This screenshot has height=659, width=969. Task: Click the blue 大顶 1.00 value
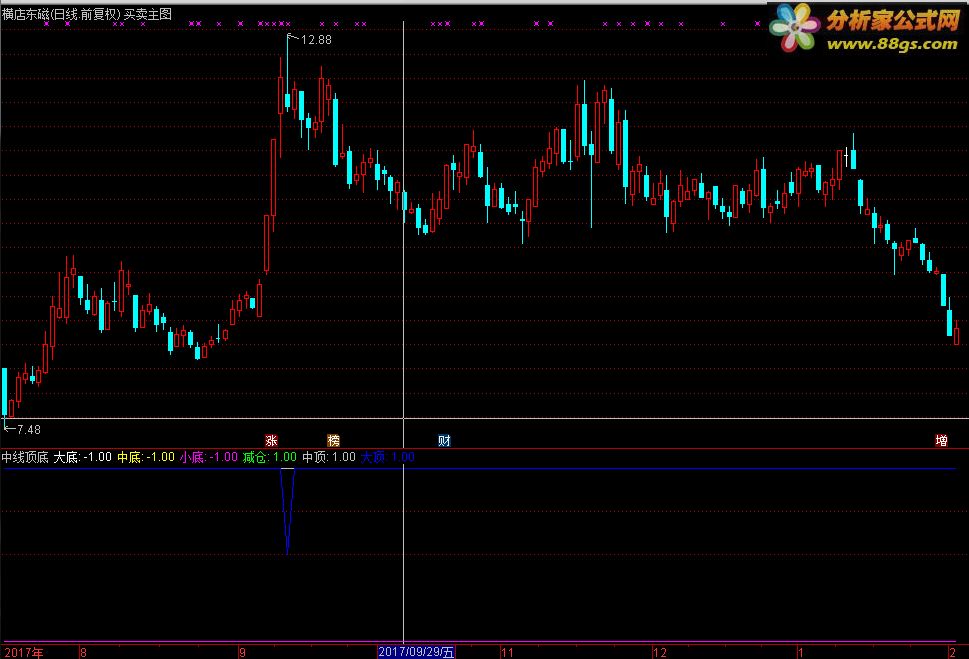pyautogui.click(x=387, y=457)
